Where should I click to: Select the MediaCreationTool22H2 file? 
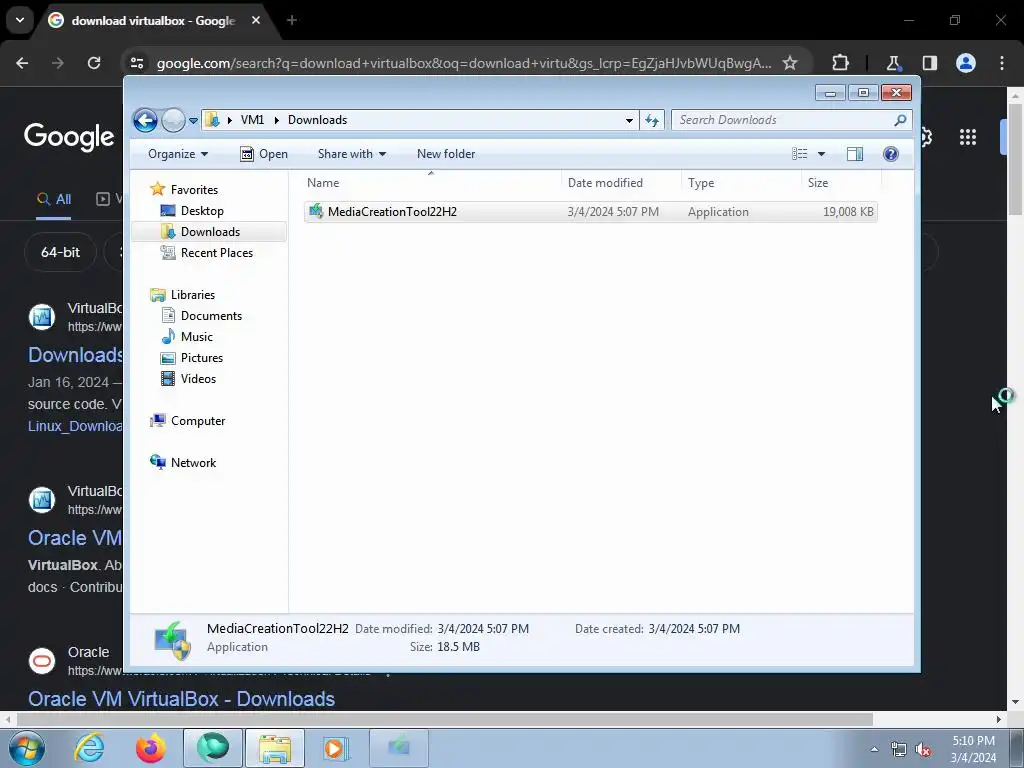coord(590,212)
